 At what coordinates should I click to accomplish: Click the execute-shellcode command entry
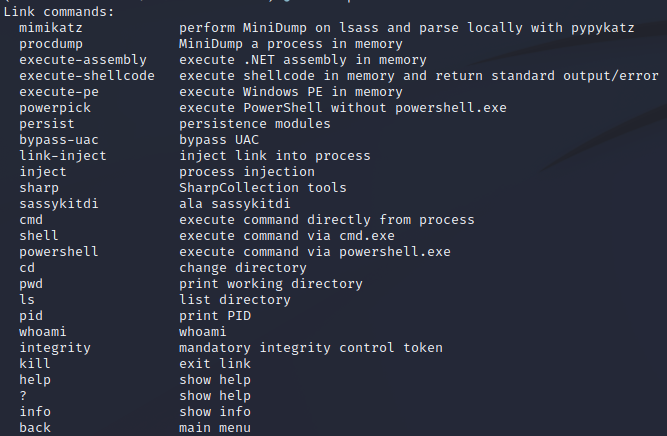point(87,76)
